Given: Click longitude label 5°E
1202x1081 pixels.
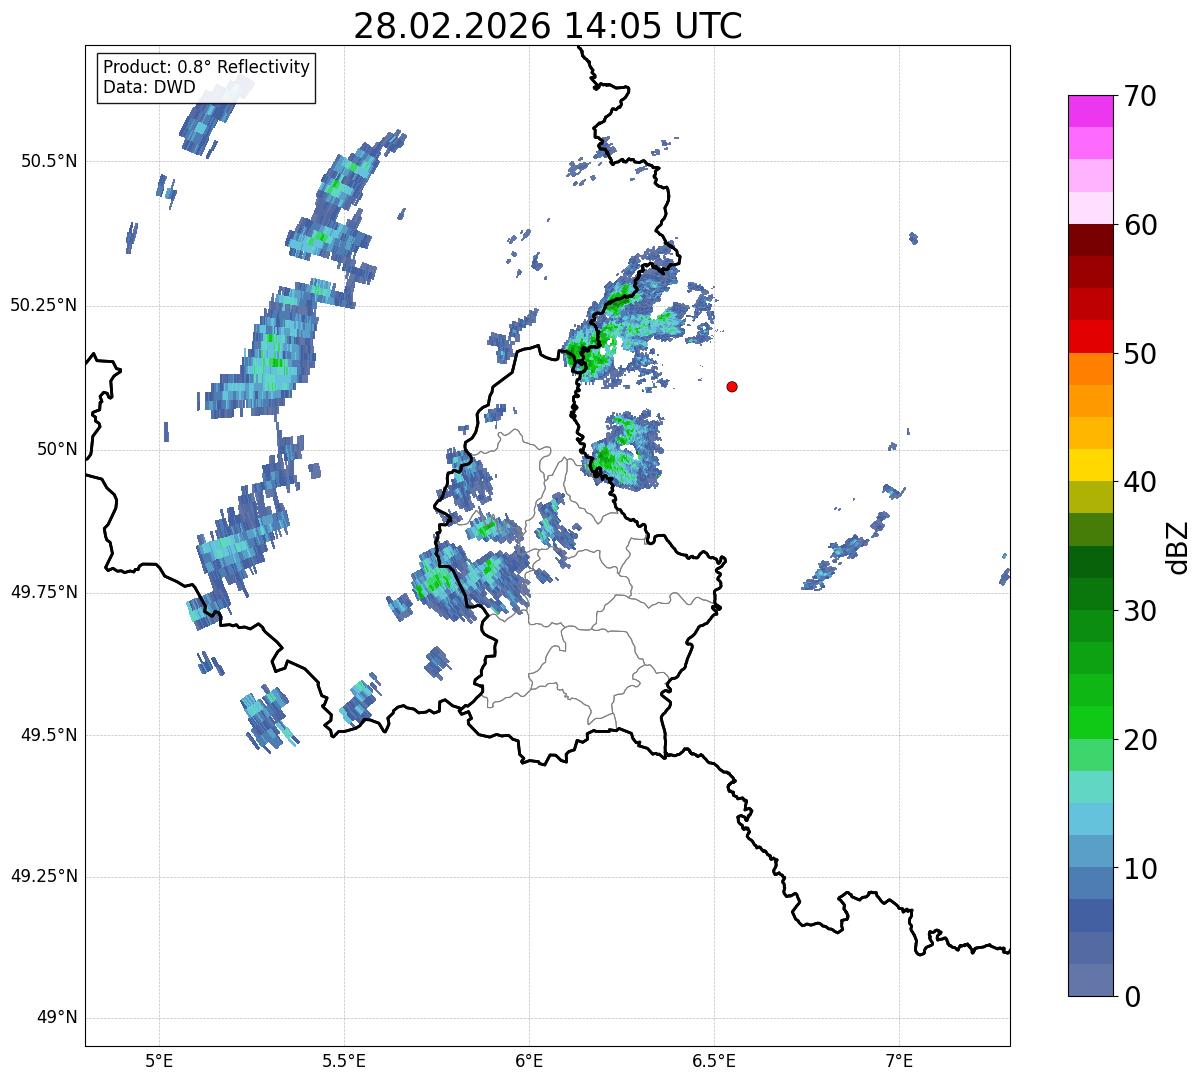Looking at the screenshot, I should coord(159,1061).
